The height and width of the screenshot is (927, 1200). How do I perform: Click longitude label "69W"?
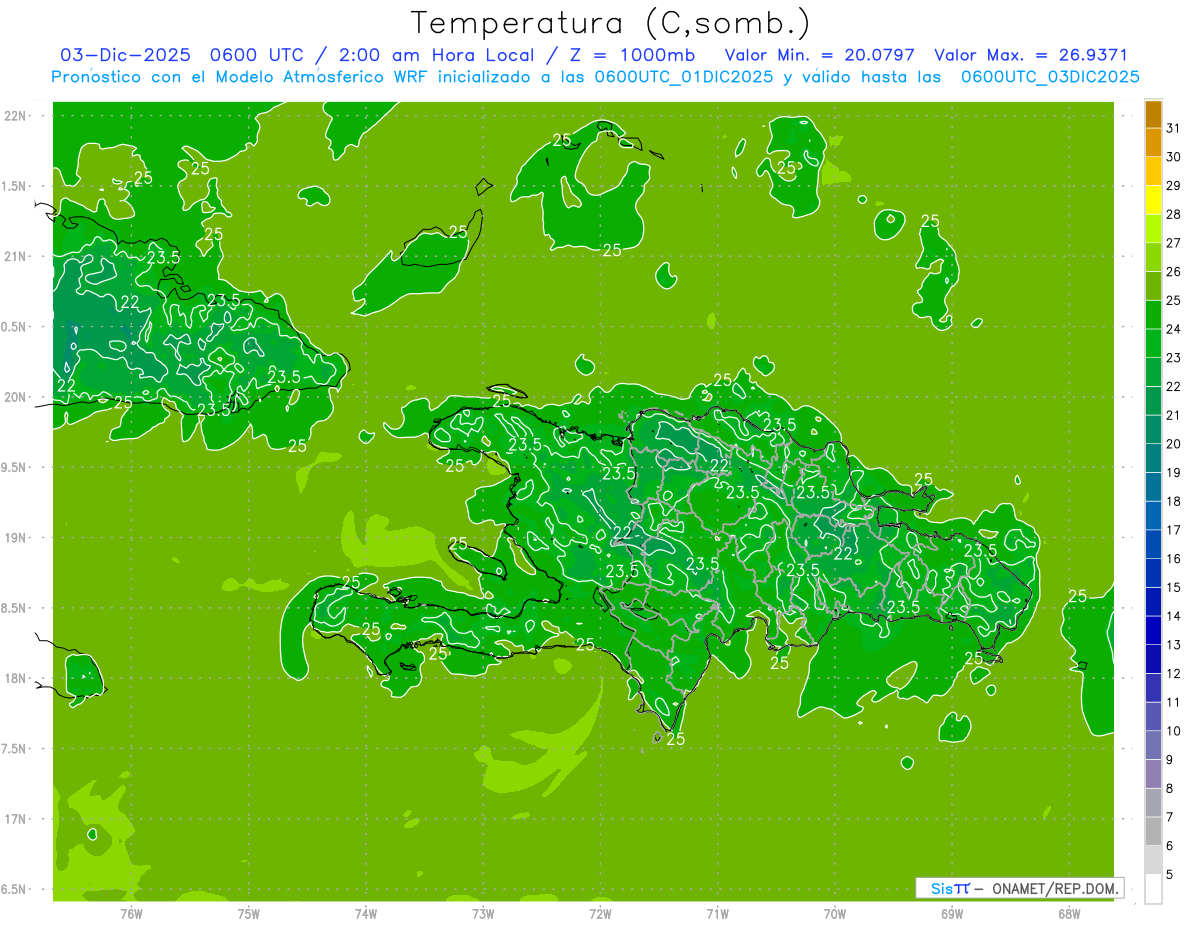point(951,914)
